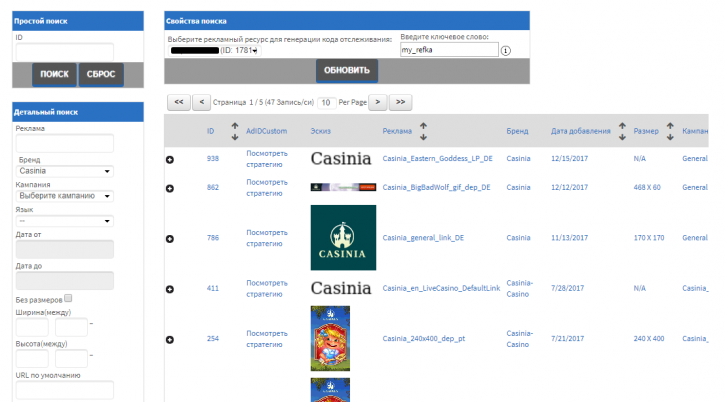
Task: Click the AdIDCustom column header
Action: (266, 131)
